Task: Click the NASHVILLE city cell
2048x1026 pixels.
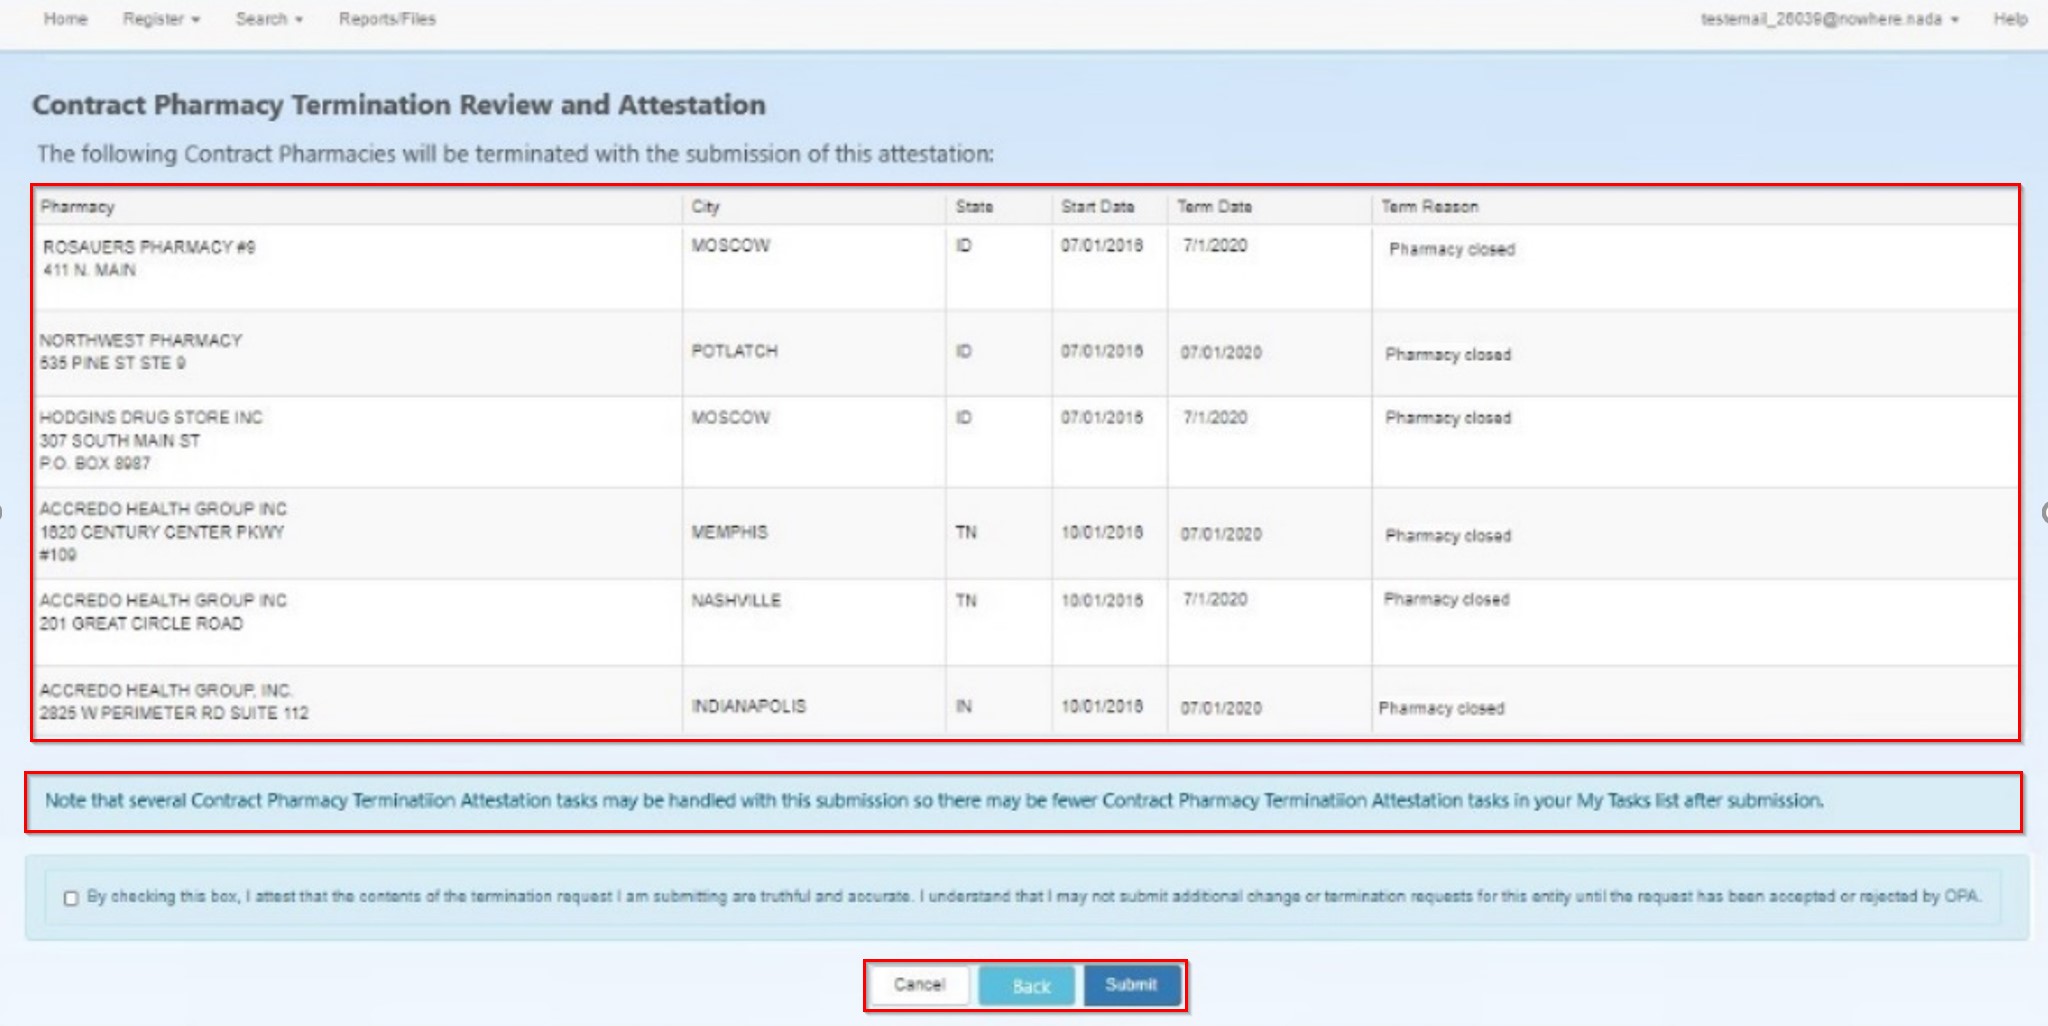Action: pos(736,600)
